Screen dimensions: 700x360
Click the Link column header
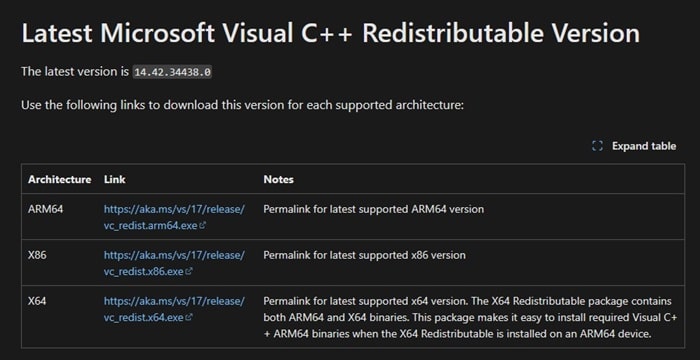tap(115, 180)
